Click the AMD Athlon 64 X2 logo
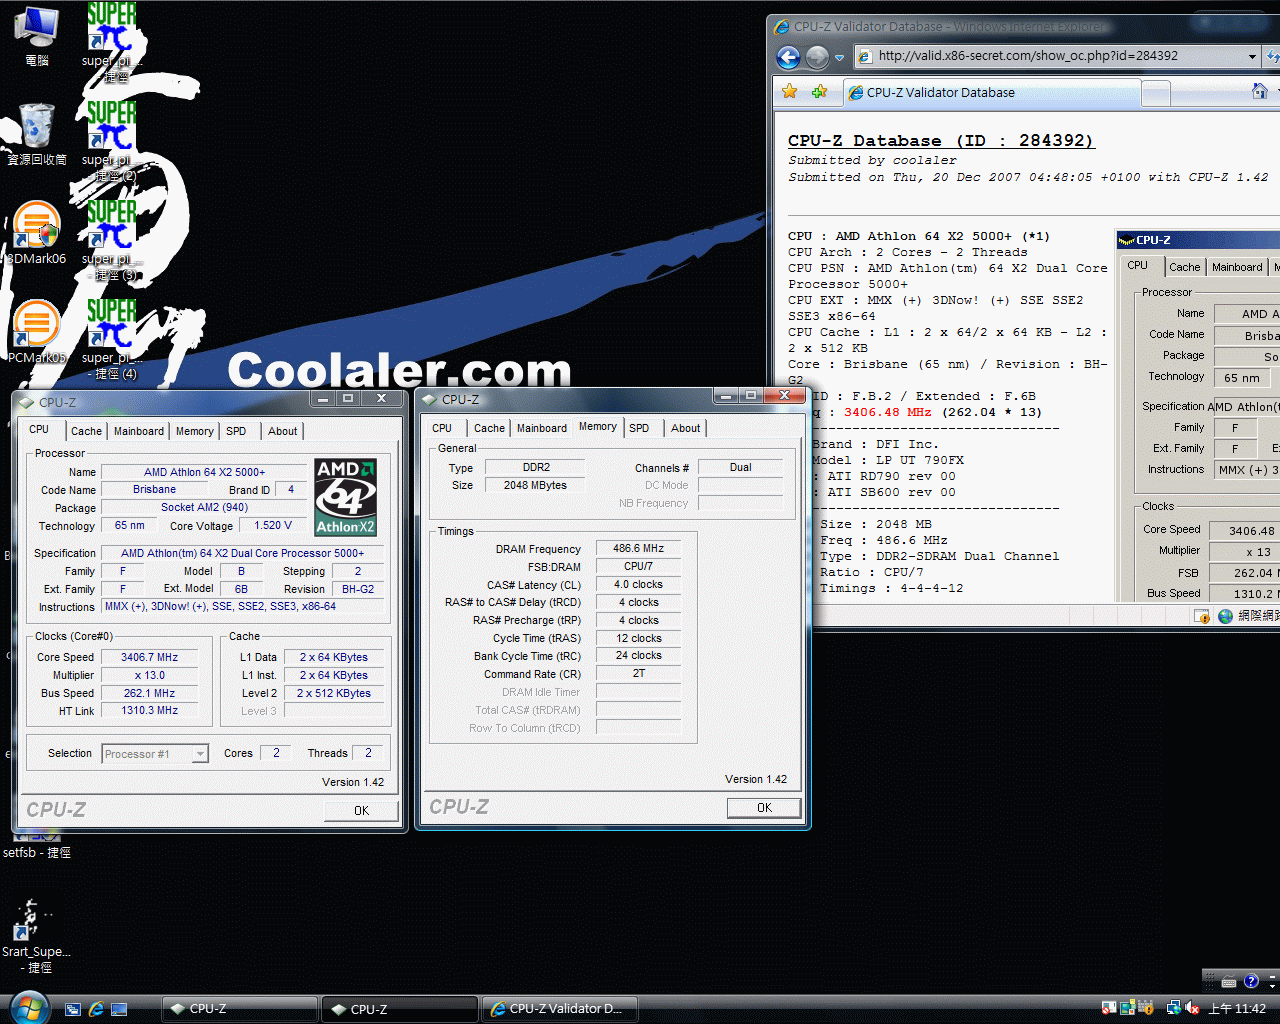The image size is (1280, 1024). (346, 497)
